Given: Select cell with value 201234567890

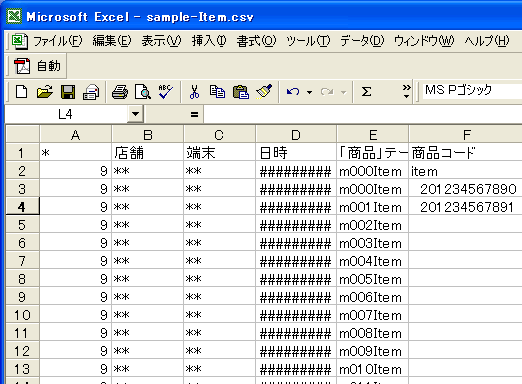Looking at the screenshot, I should tap(466, 189).
